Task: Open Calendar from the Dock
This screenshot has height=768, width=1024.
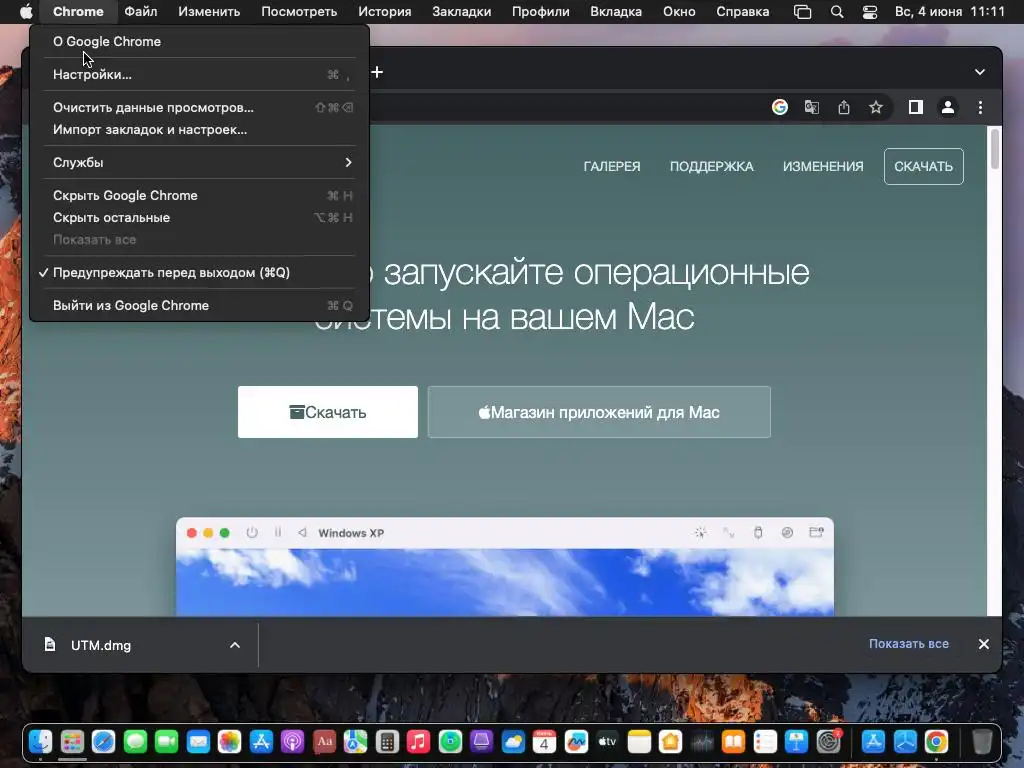Action: pos(544,742)
